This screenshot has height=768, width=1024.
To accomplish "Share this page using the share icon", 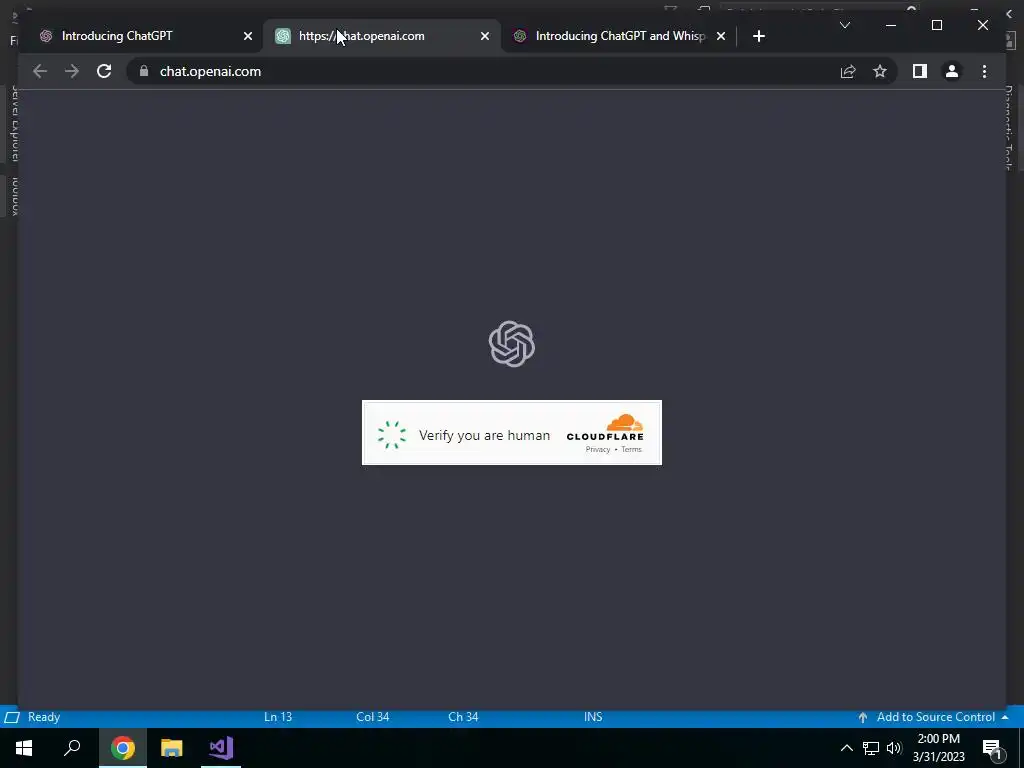I will (848, 71).
